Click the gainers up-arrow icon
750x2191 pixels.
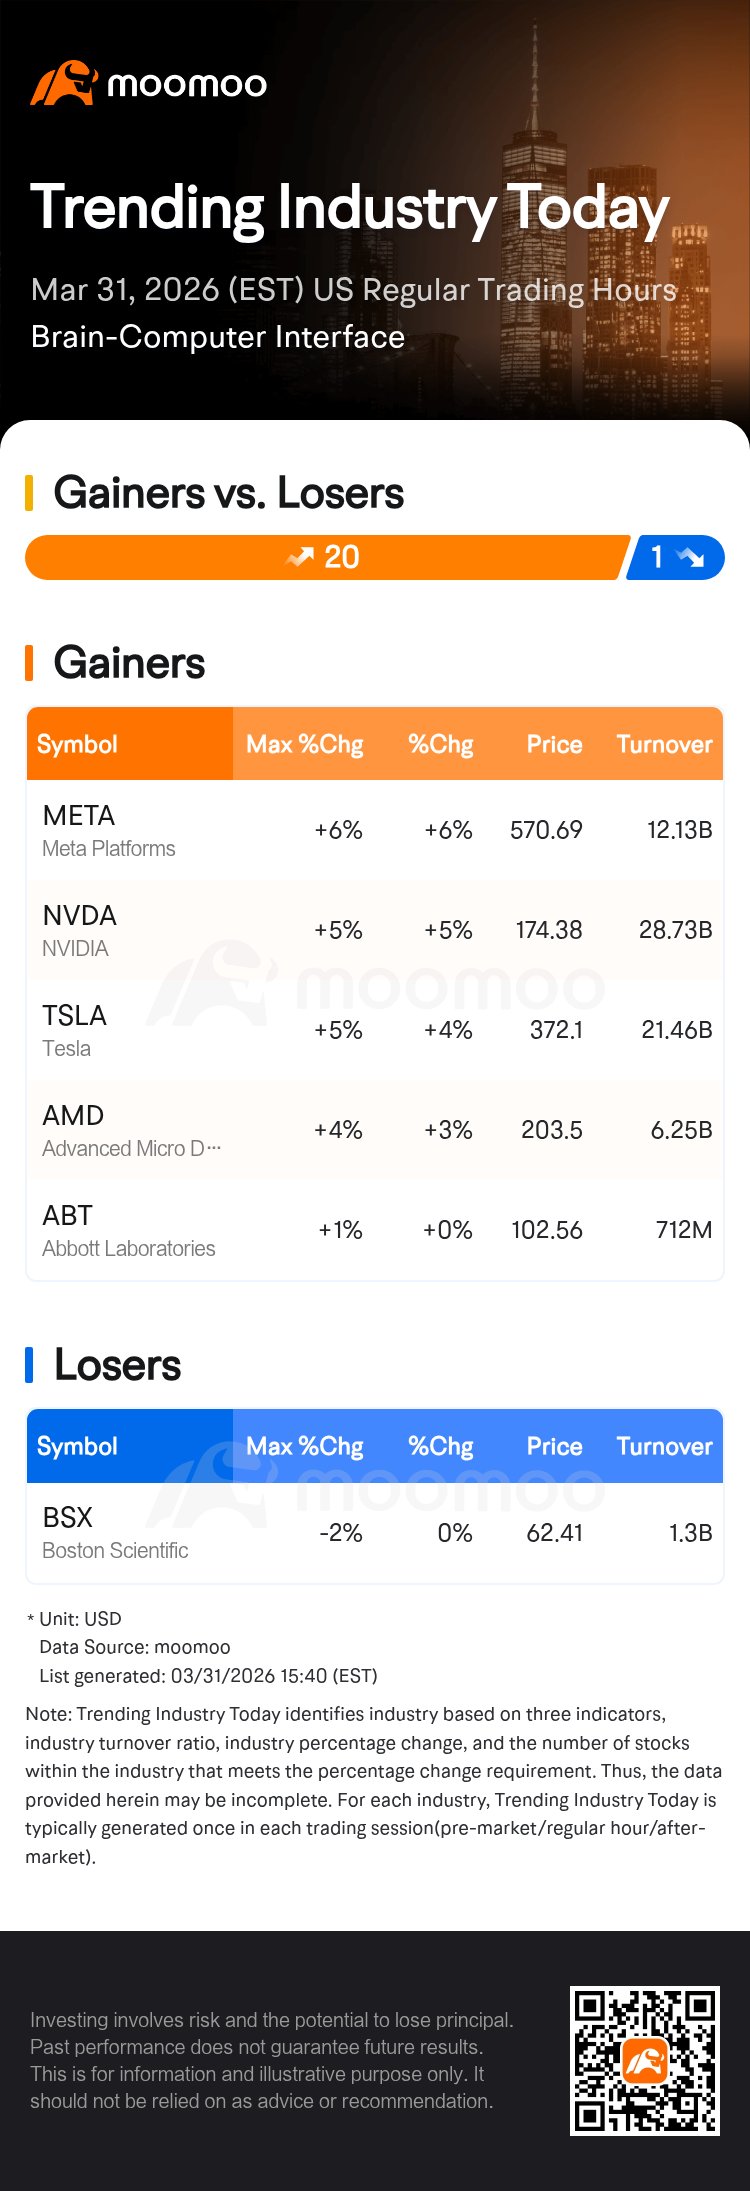point(299,558)
